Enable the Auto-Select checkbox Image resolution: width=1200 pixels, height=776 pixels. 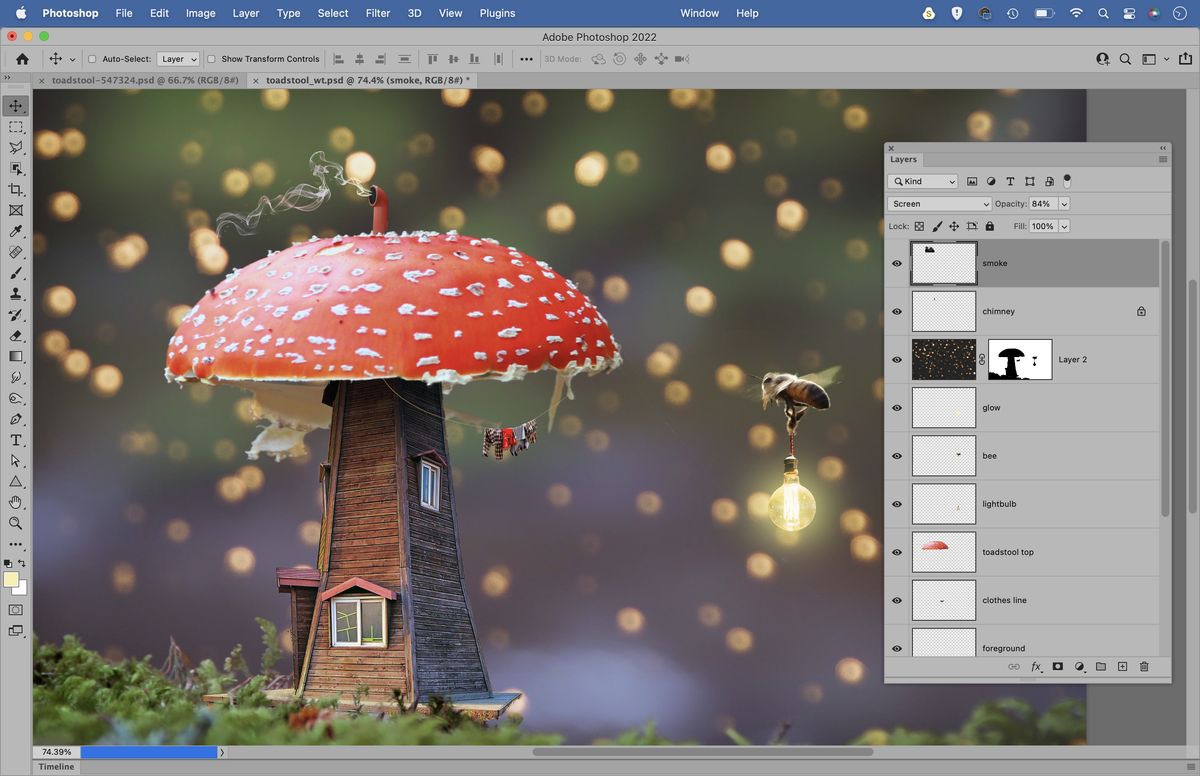pyautogui.click(x=92, y=59)
